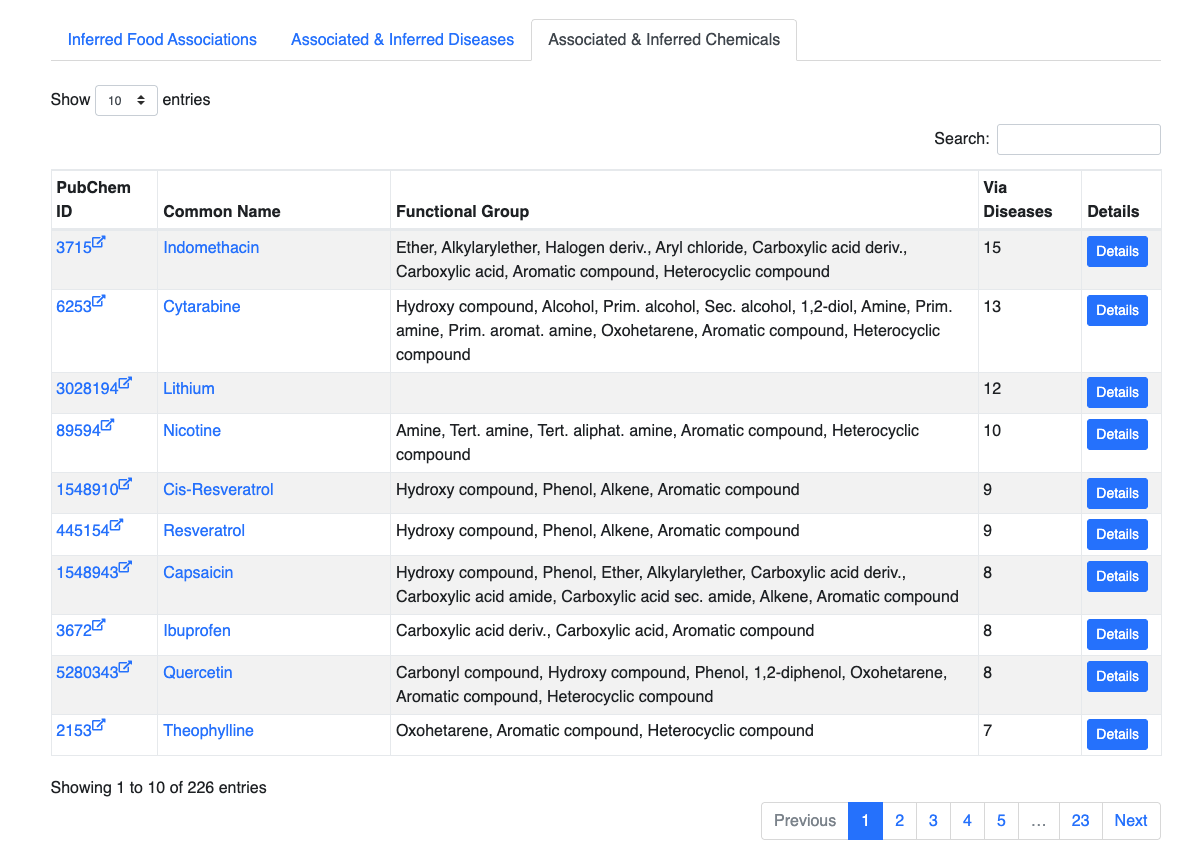Focus the table Search input field
Viewport: 1204px width, 851px height.
(x=1079, y=139)
